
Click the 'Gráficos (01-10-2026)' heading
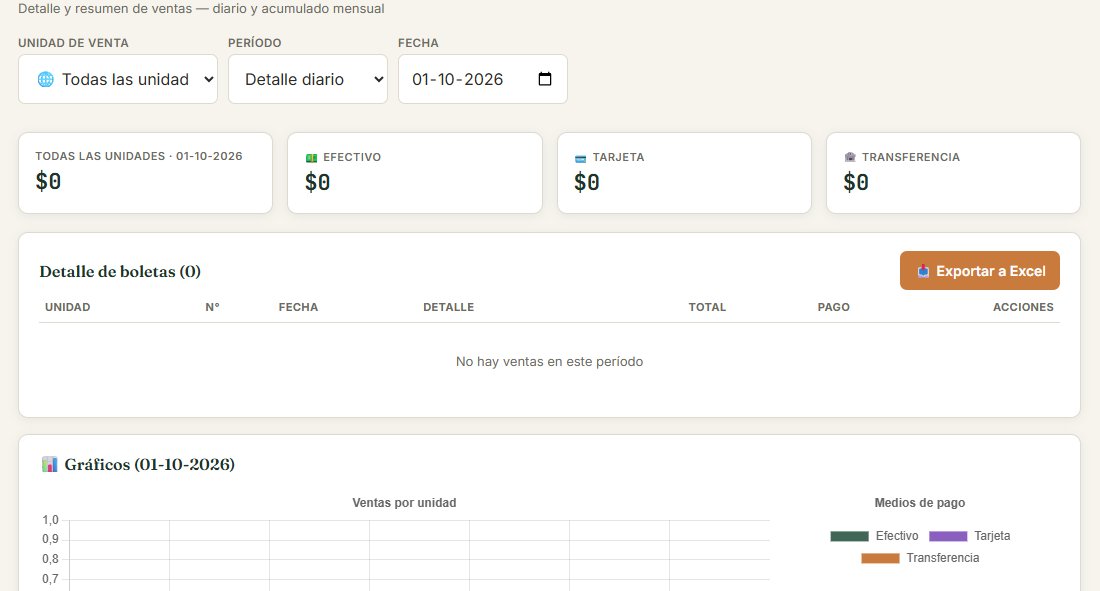tap(149, 464)
